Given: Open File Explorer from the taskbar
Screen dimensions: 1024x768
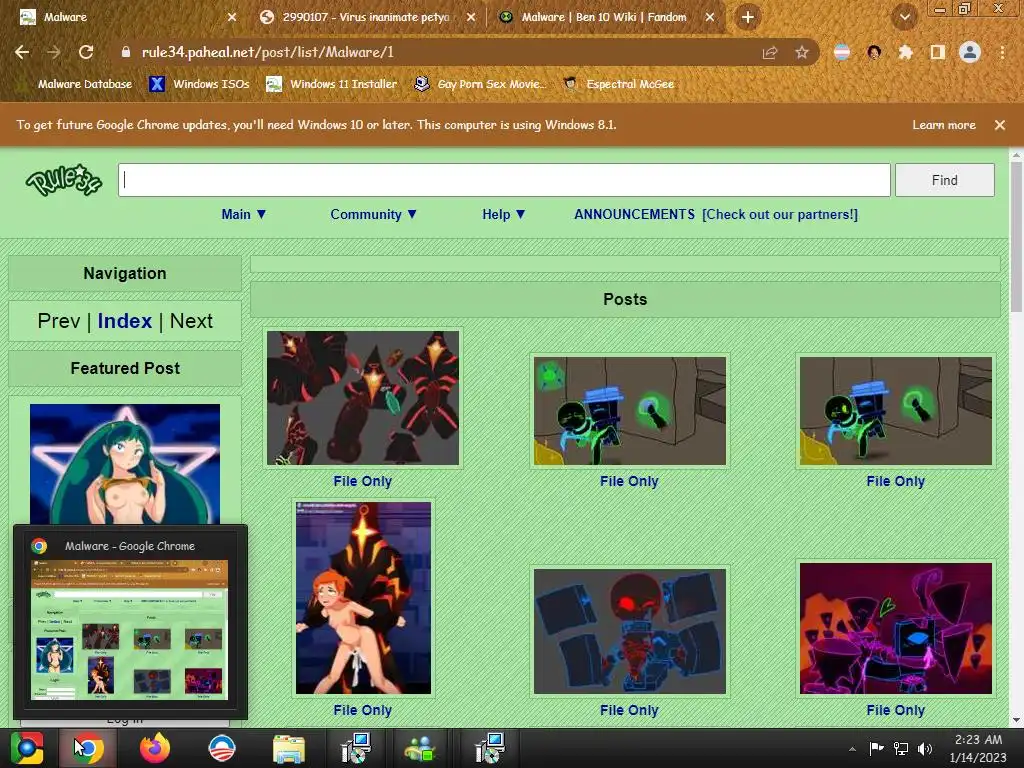Looking at the screenshot, I should pos(288,748).
